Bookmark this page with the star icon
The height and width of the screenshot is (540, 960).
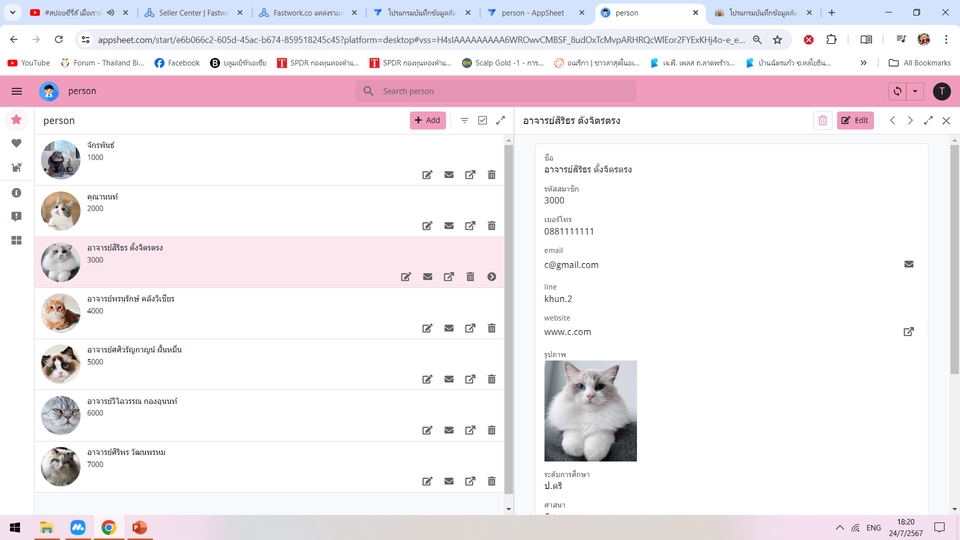[x=778, y=40]
